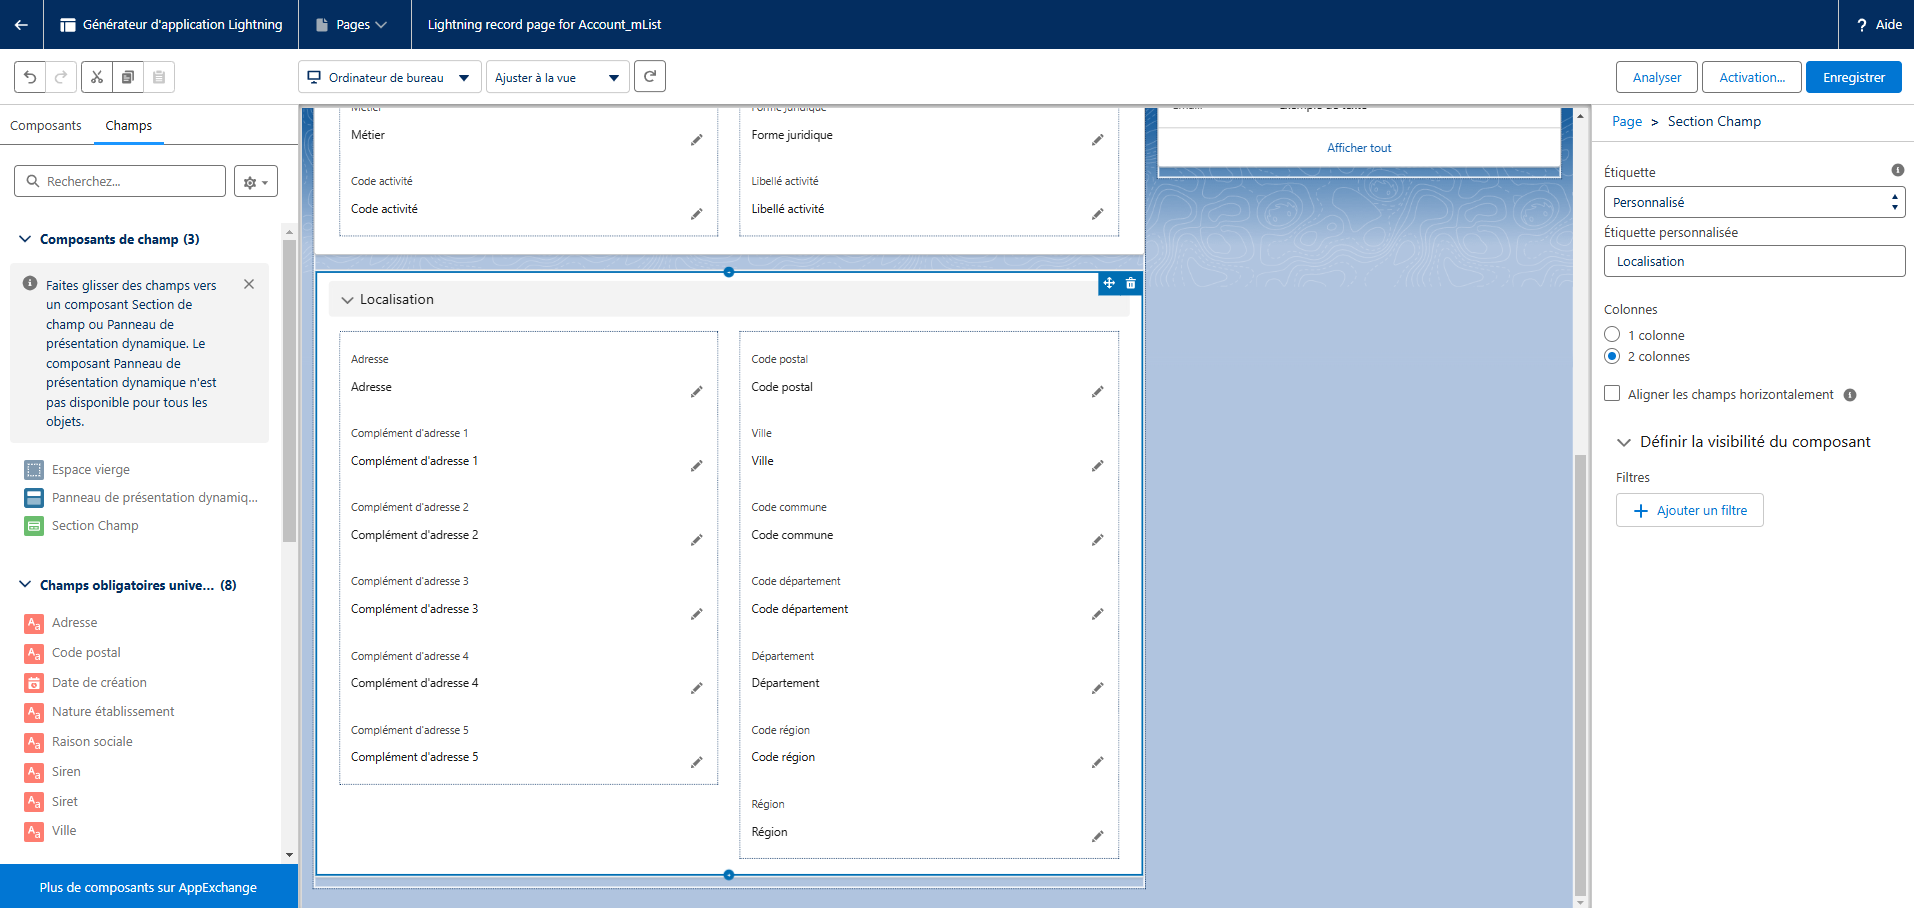Image resolution: width=1914 pixels, height=908 pixels.
Task: Open Générateur d'application Lightning menu
Action: [171, 24]
